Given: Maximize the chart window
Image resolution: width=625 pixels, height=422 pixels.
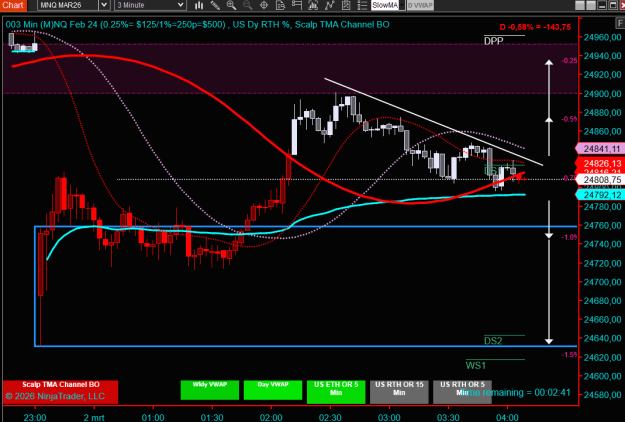Looking at the screenshot, I should (613, 5).
